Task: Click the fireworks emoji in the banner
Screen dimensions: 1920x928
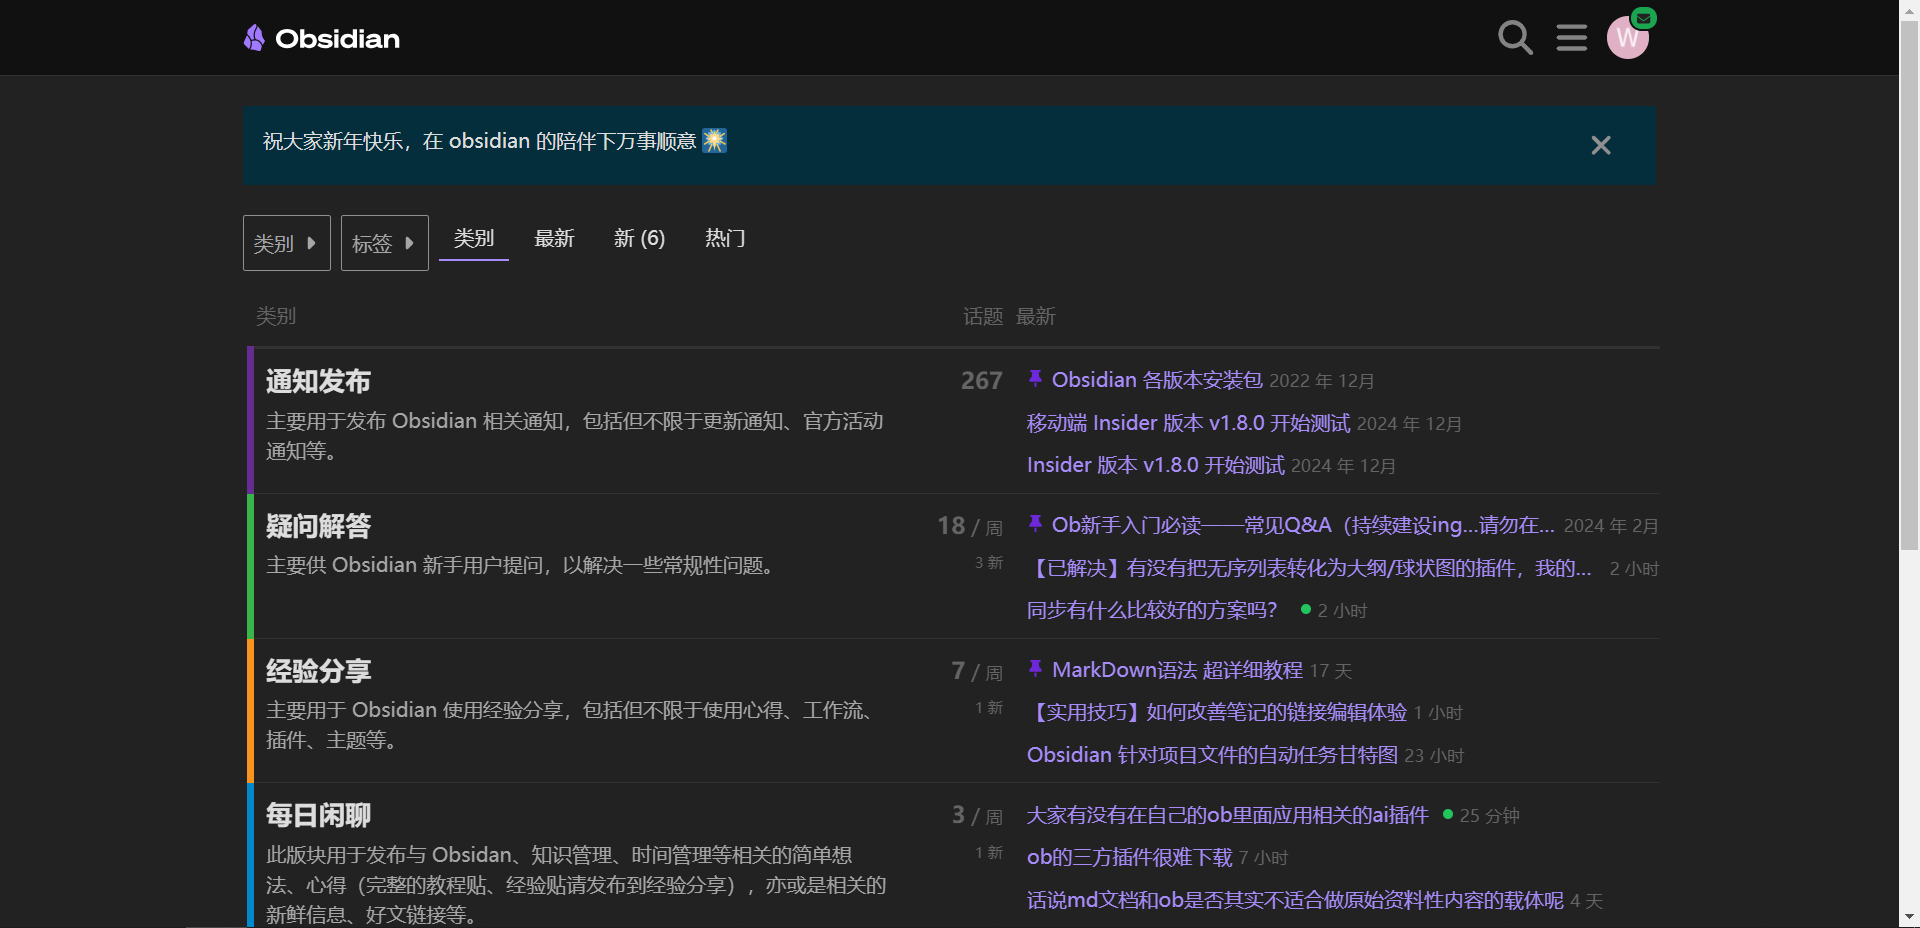Action: (714, 141)
